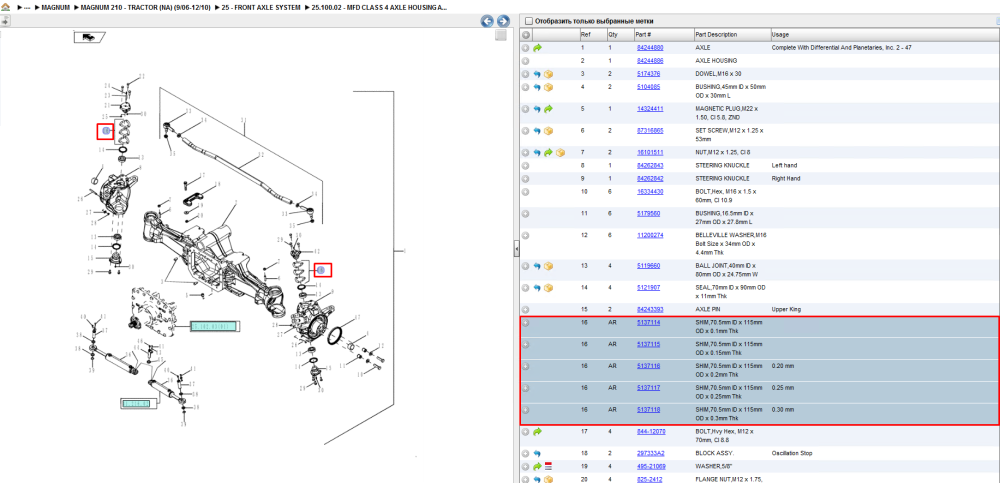Open part link 5119660
Image resolution: width=1000 pixels, height=483 pixels.
pyautogui.click(x=649, y=266)
